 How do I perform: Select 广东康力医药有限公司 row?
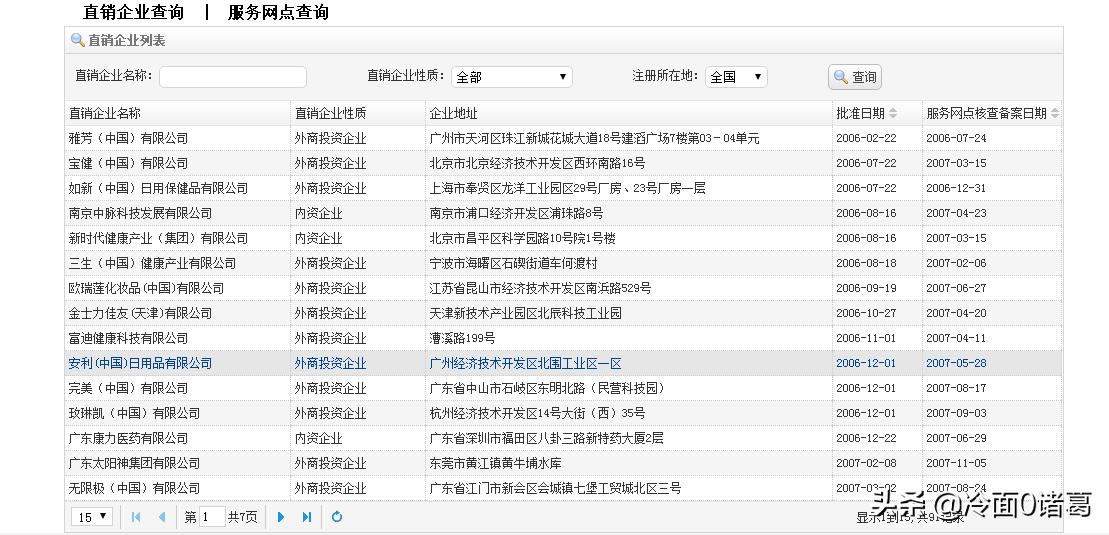point(563,438)
